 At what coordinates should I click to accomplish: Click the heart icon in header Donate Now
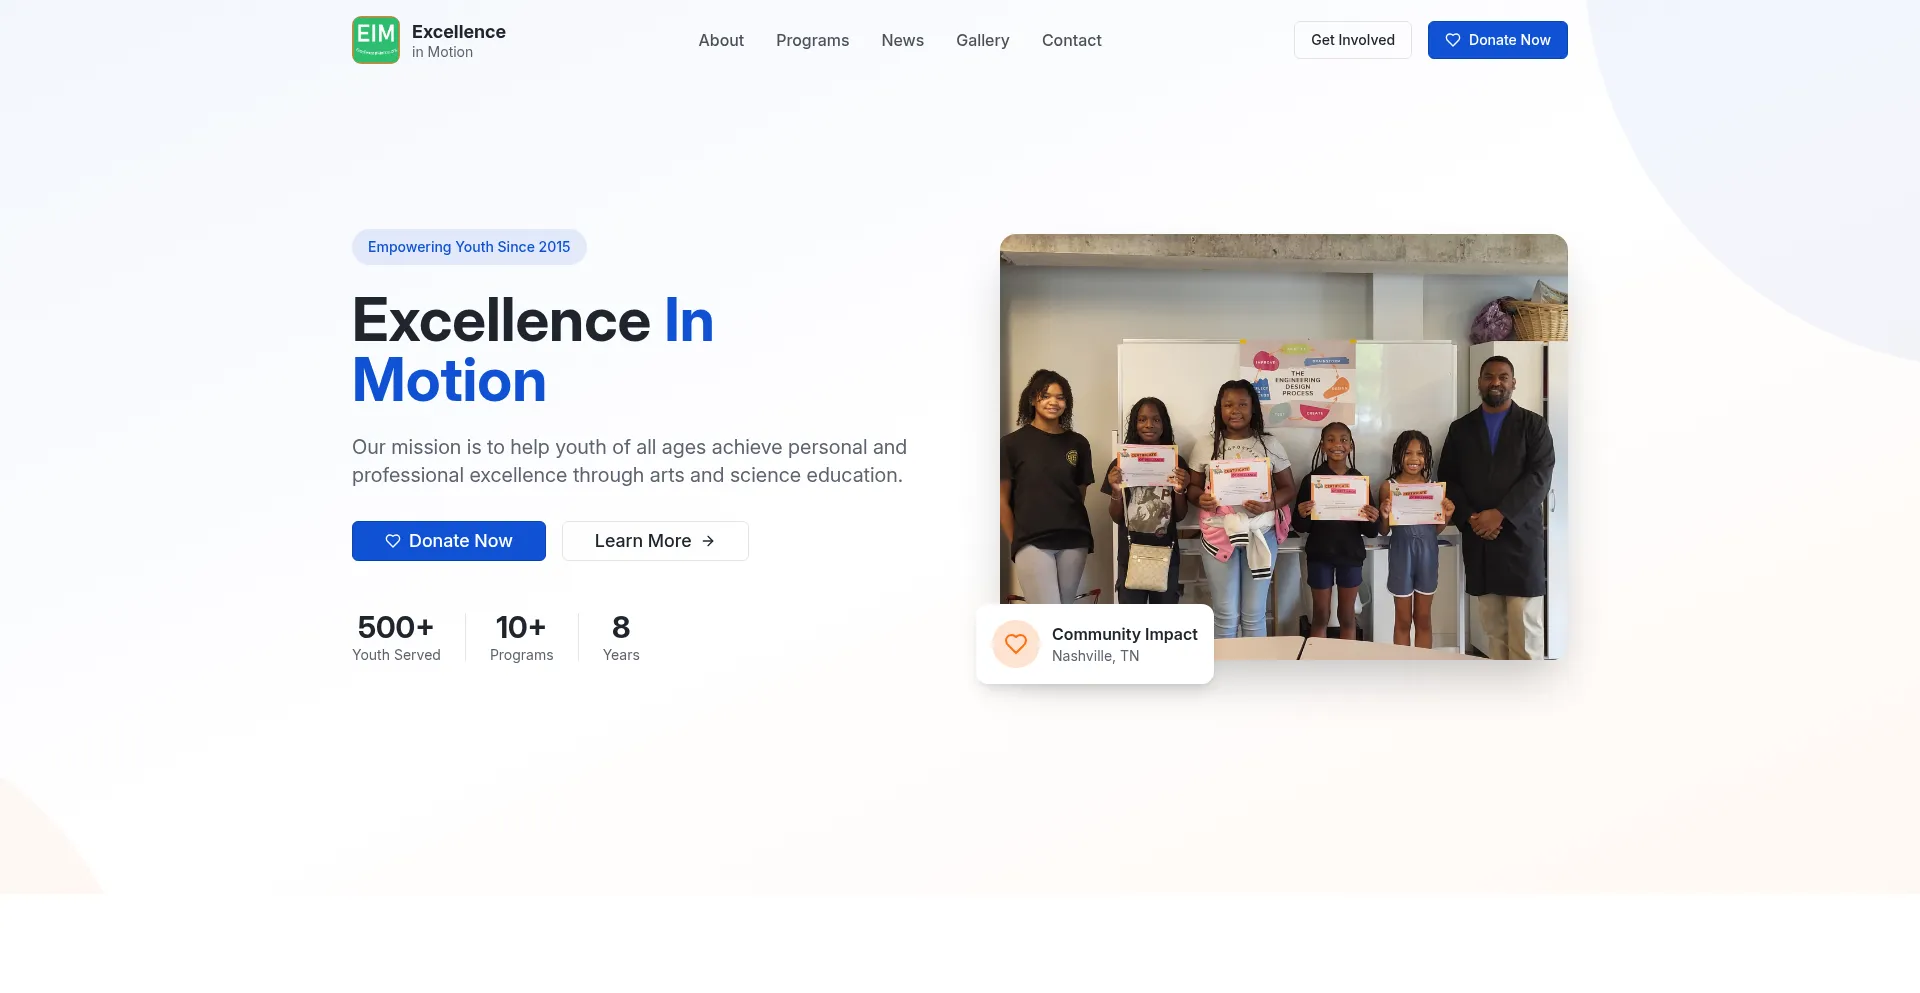tap(1453, 40)
